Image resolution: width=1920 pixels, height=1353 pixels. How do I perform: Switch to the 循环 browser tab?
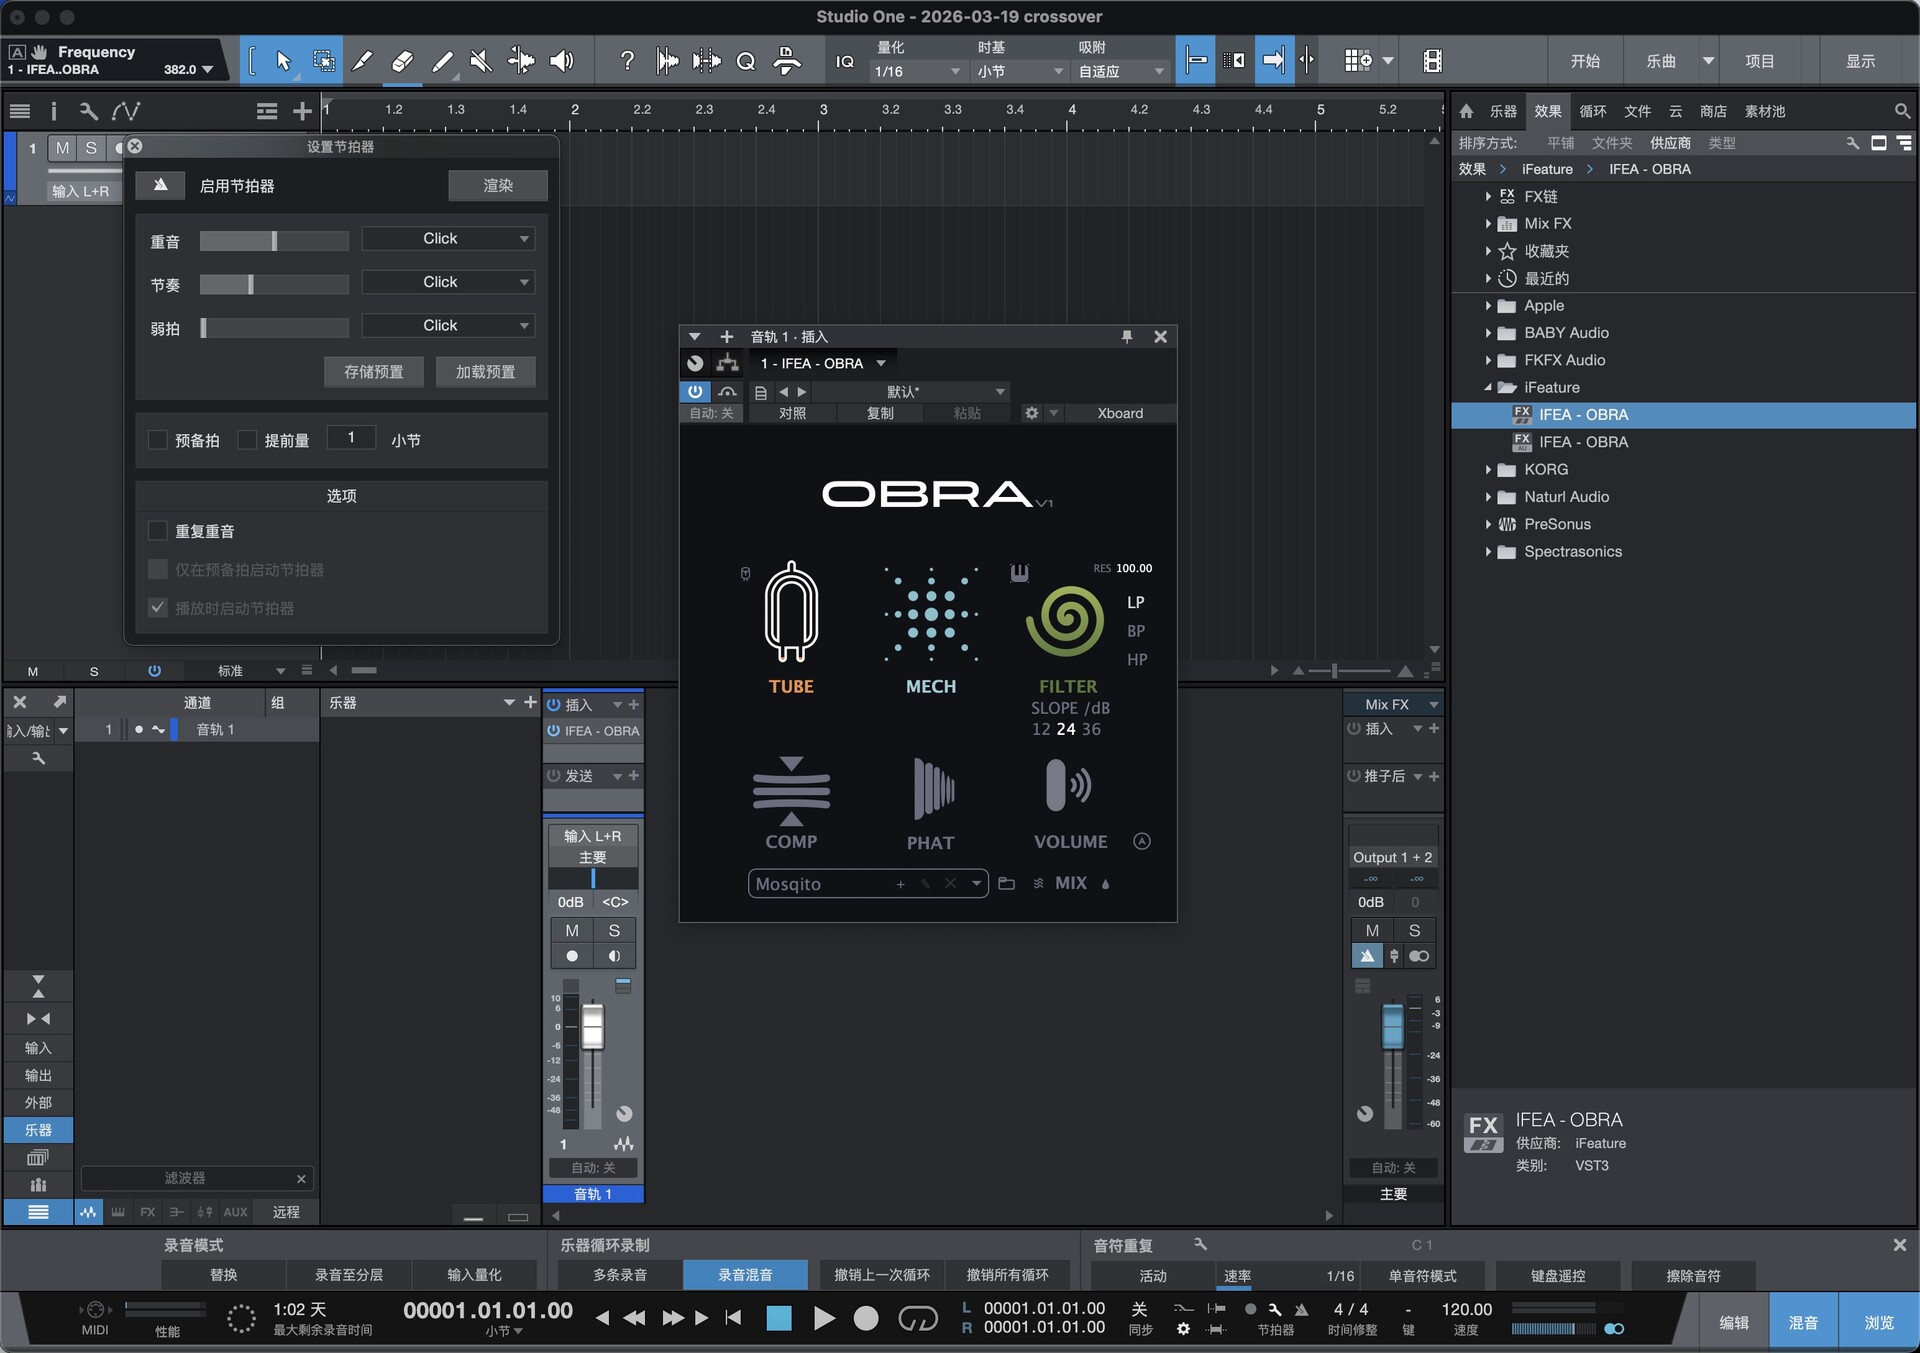click(1592, 111)
